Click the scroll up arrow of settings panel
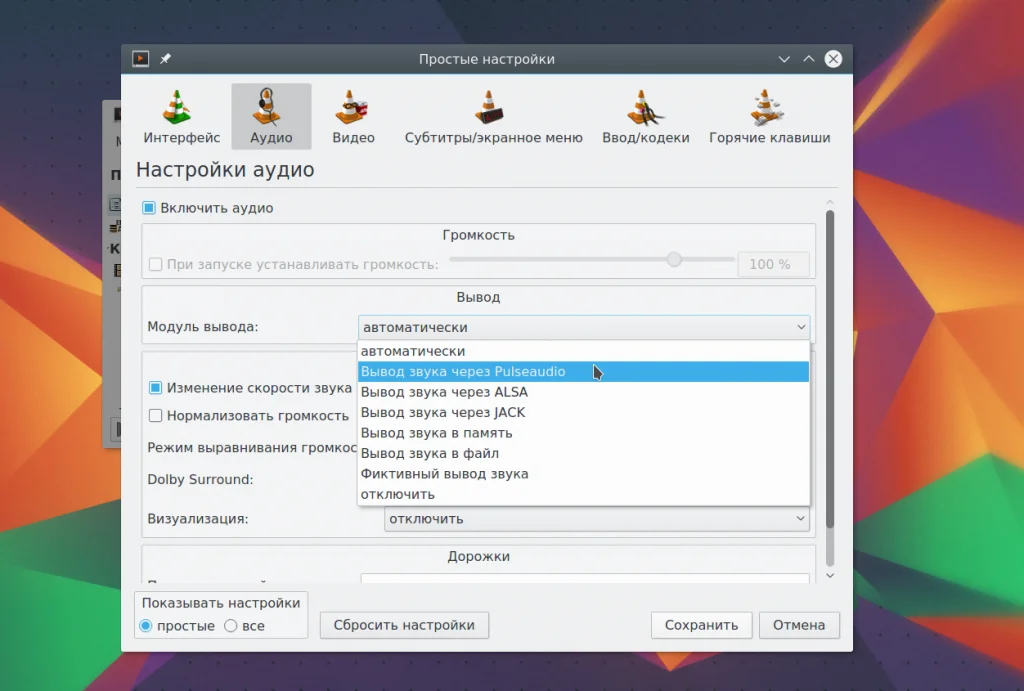The image size is (1024, 691). [x=830, y=202]
